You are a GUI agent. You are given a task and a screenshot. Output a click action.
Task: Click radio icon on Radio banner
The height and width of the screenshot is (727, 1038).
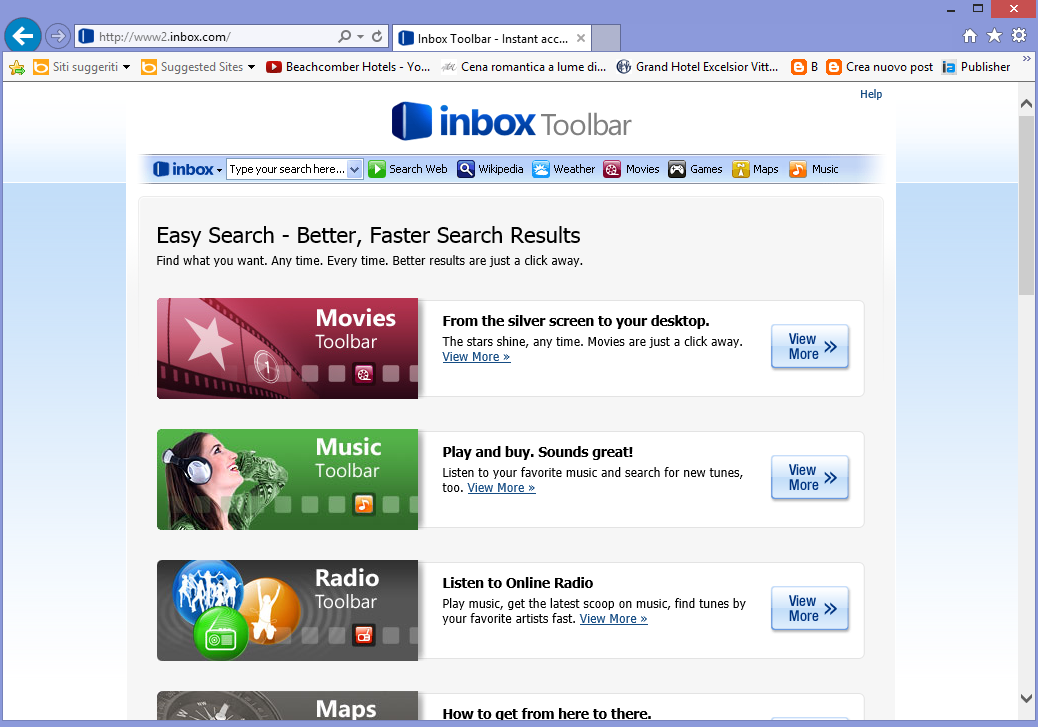(363, 636)
